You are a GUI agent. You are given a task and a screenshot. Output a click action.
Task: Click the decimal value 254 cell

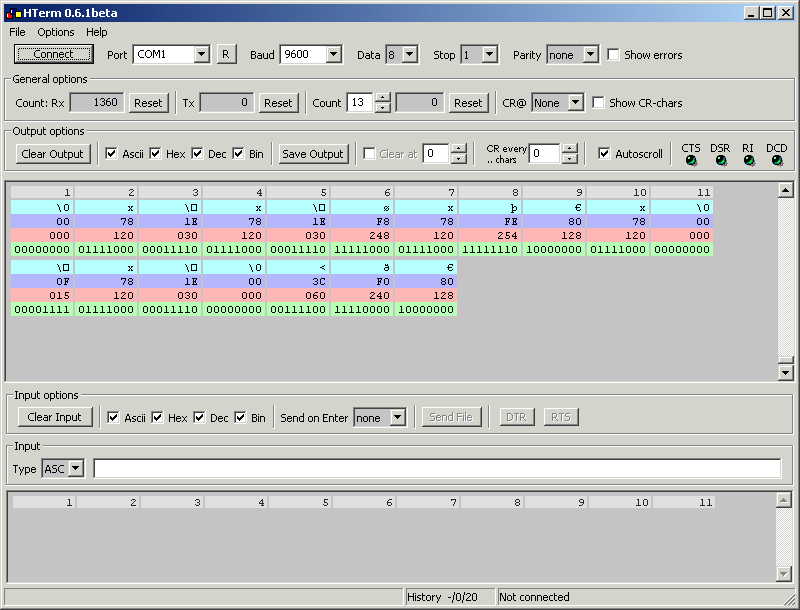(x=490, y=235)
